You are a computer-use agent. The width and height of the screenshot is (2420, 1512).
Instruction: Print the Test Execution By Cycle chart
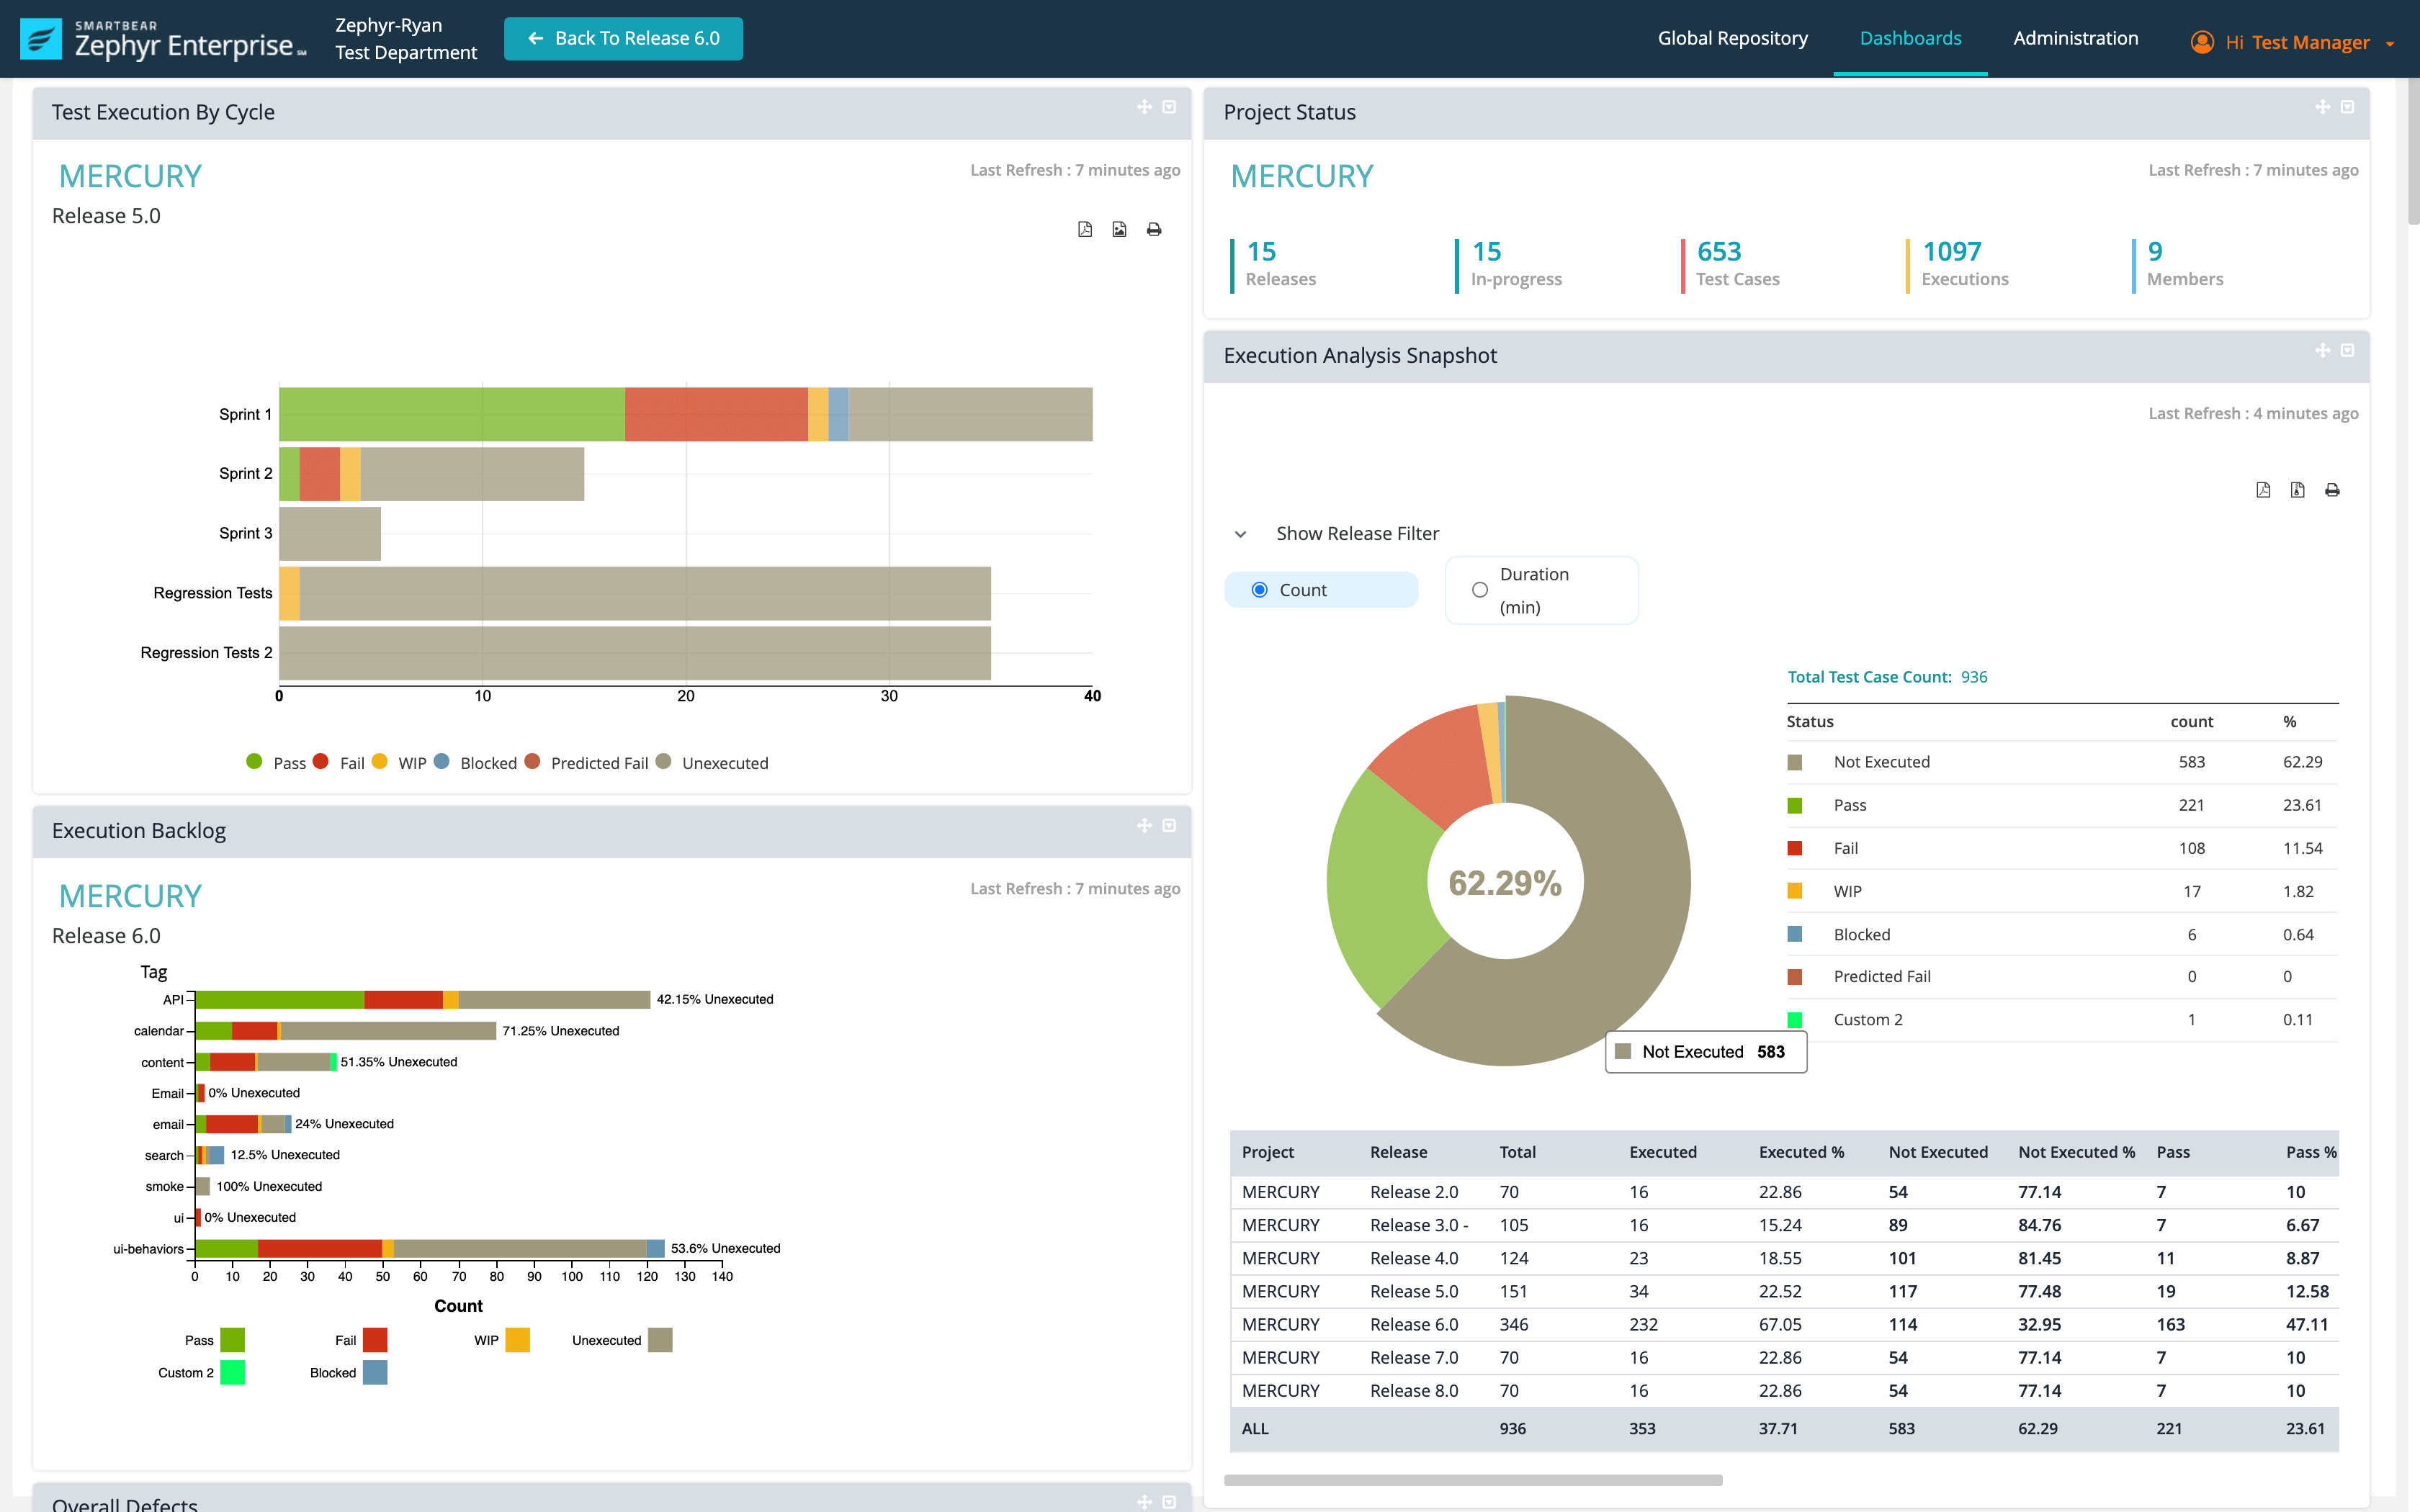pyautogui.click(x=1154, y=230)
